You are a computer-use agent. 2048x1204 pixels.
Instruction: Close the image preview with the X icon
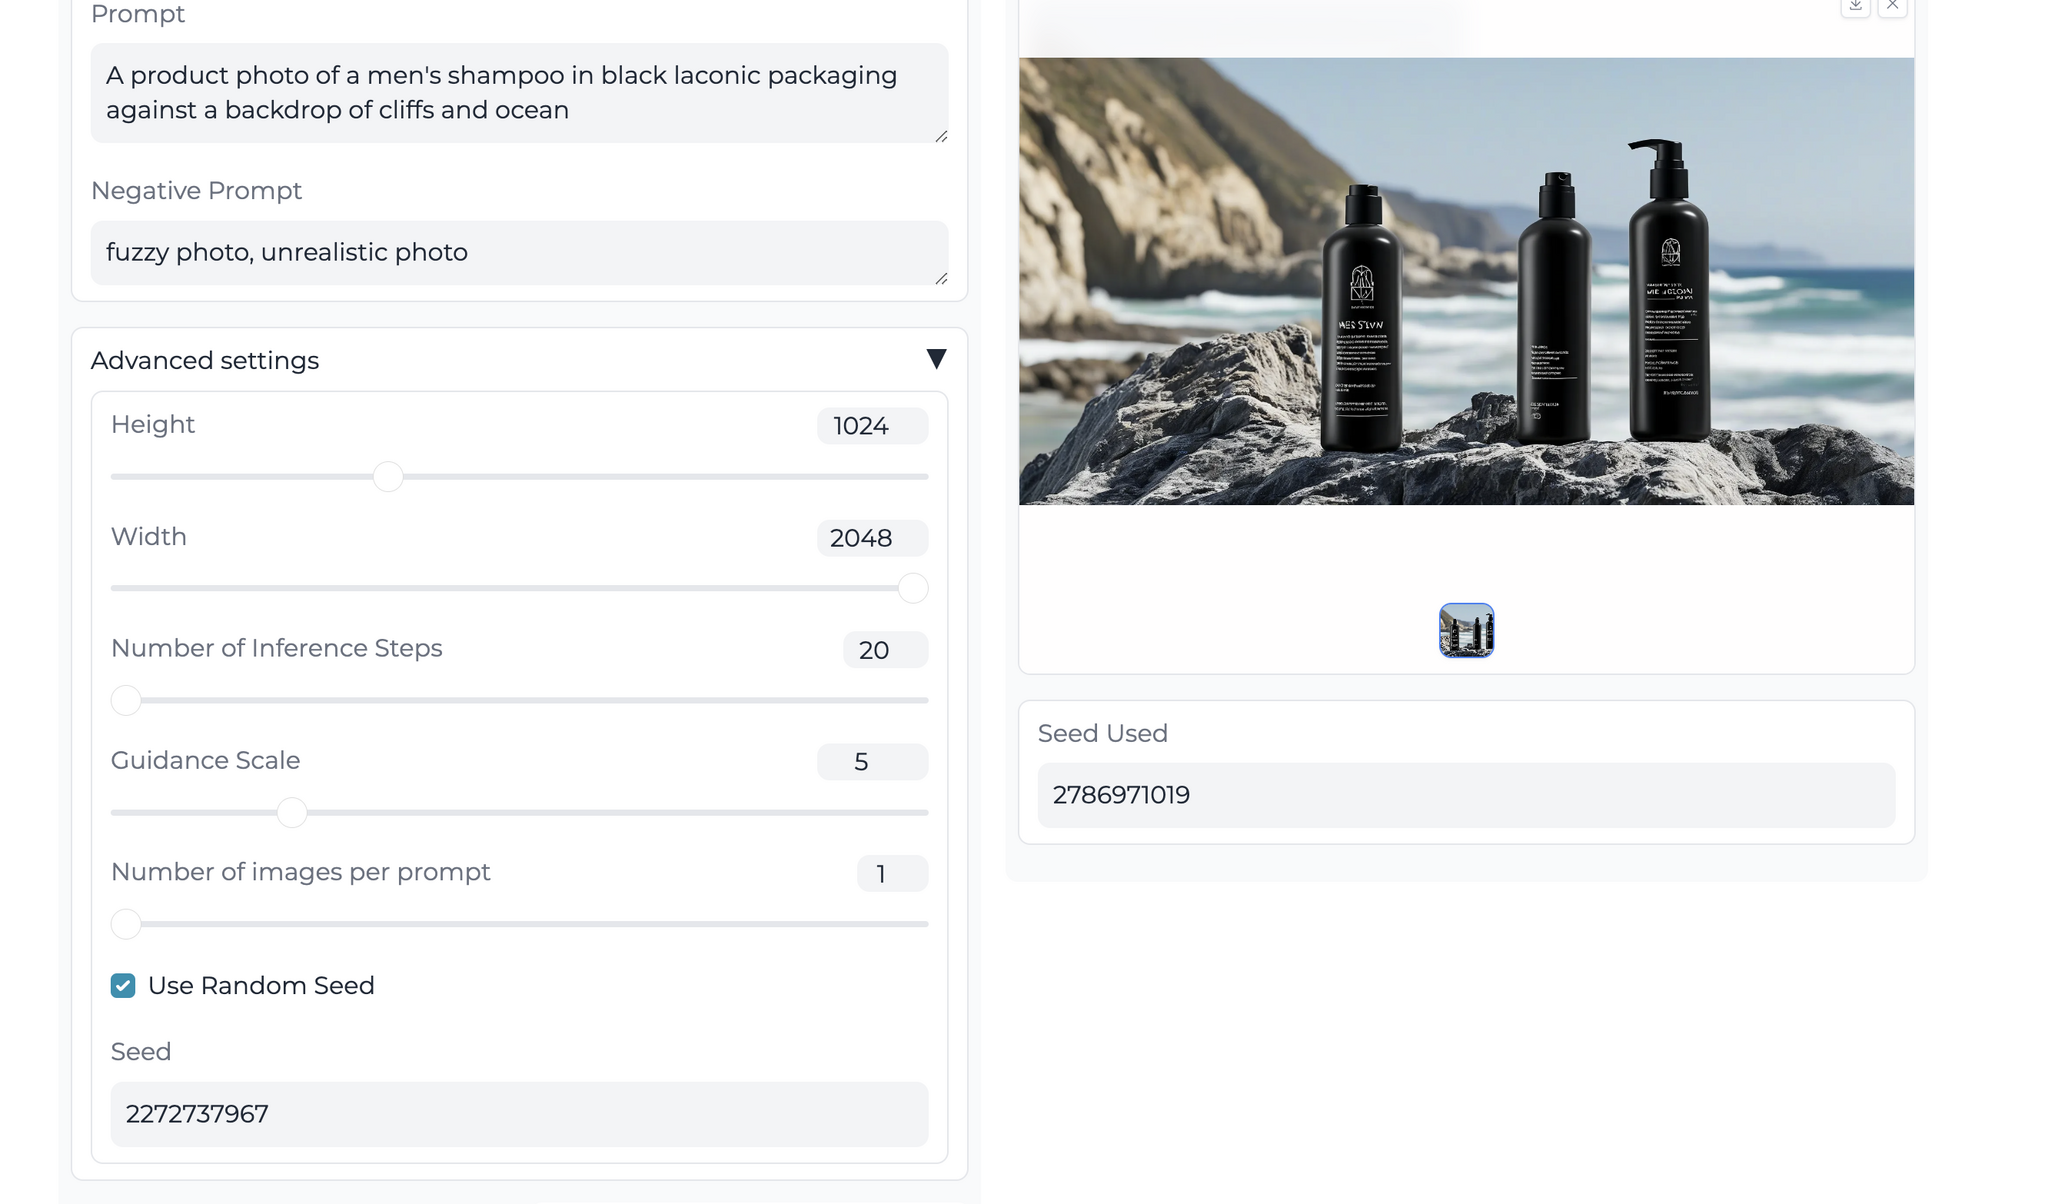1892,6
